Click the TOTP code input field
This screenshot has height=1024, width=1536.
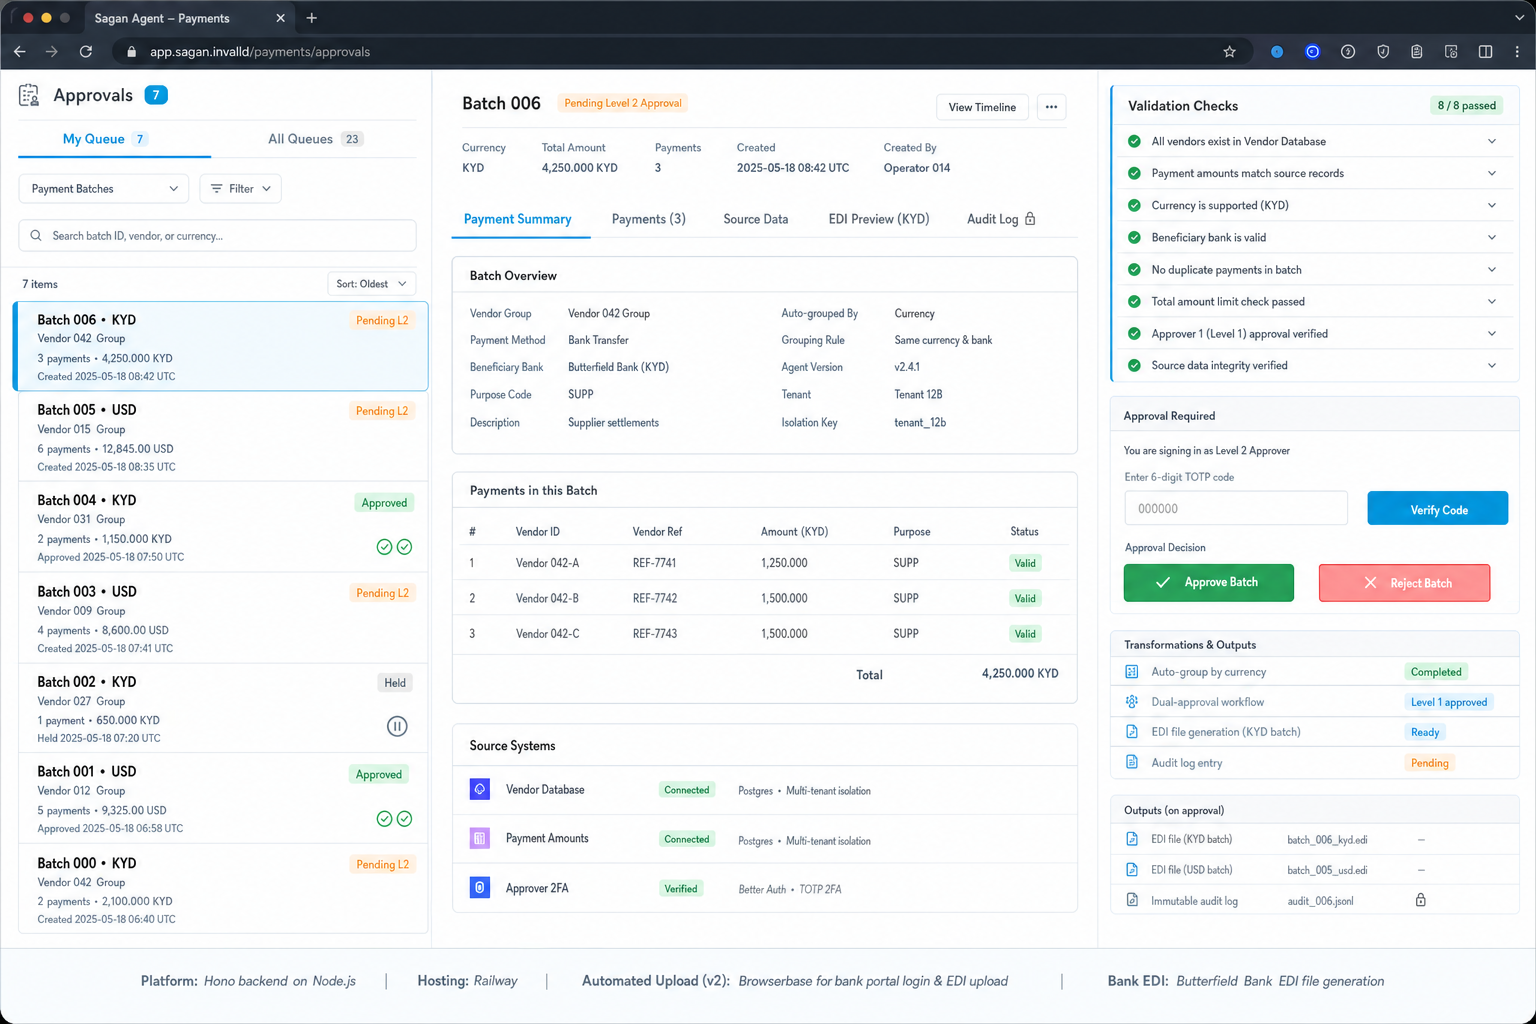click(x=1236, y=508)
